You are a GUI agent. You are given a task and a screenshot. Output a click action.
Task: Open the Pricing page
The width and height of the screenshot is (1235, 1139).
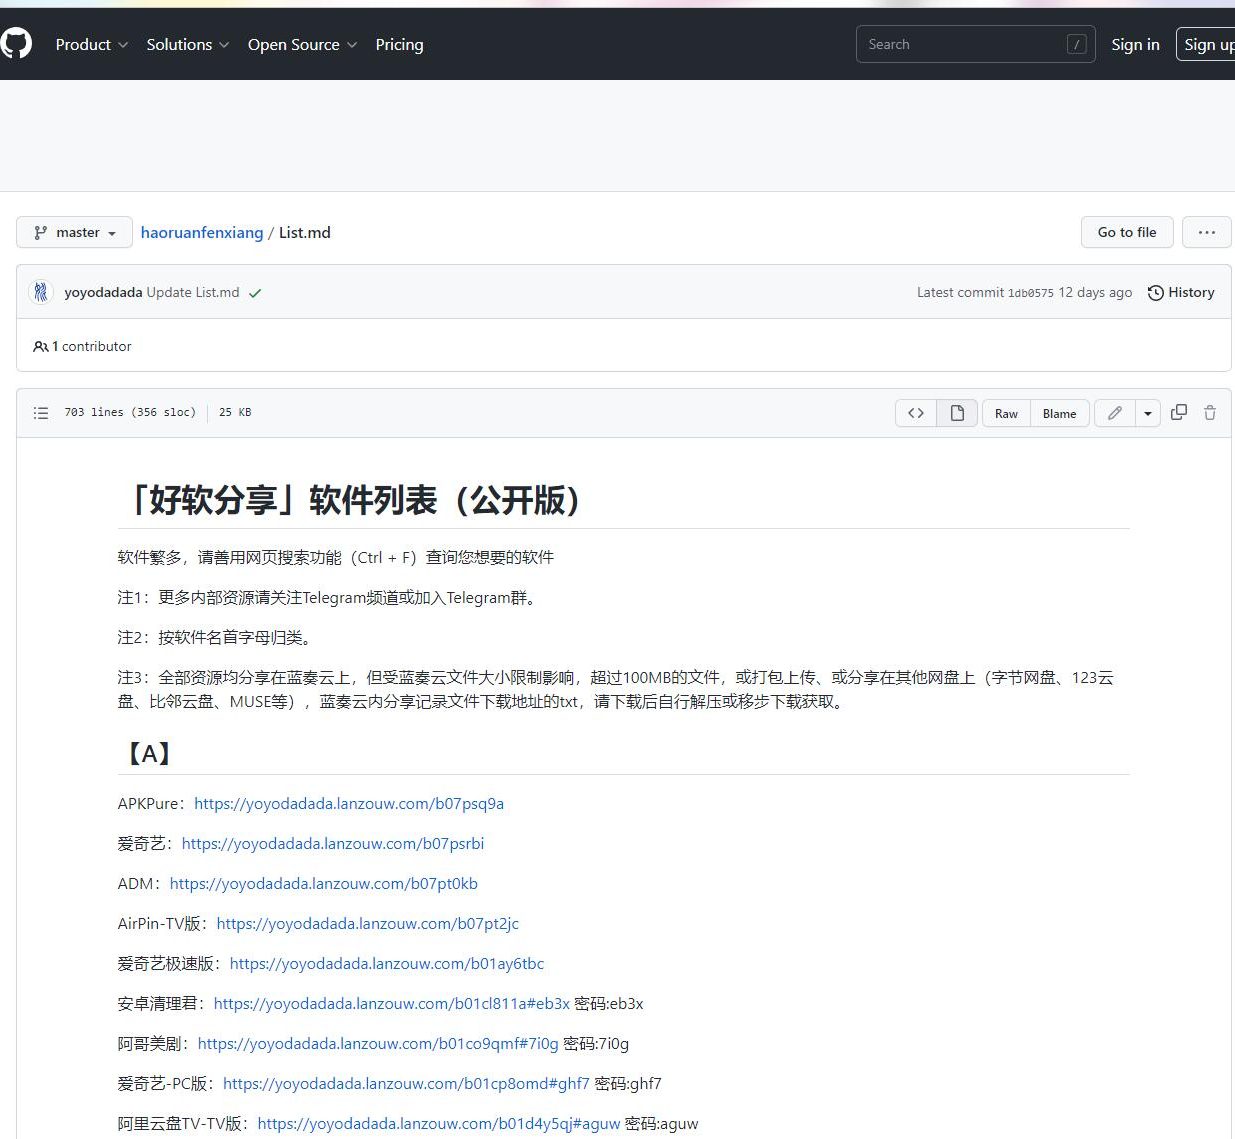(x=399, y=44)
